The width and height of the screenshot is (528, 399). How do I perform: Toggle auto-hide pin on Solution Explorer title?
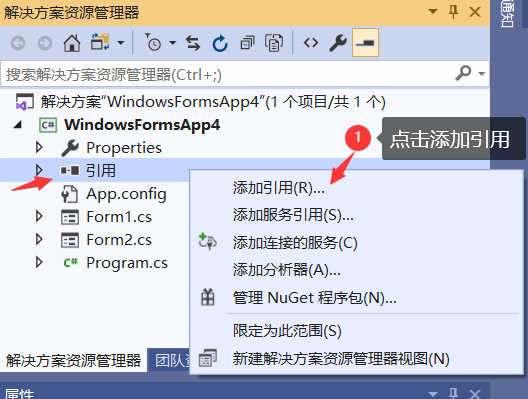click(454, 12)
